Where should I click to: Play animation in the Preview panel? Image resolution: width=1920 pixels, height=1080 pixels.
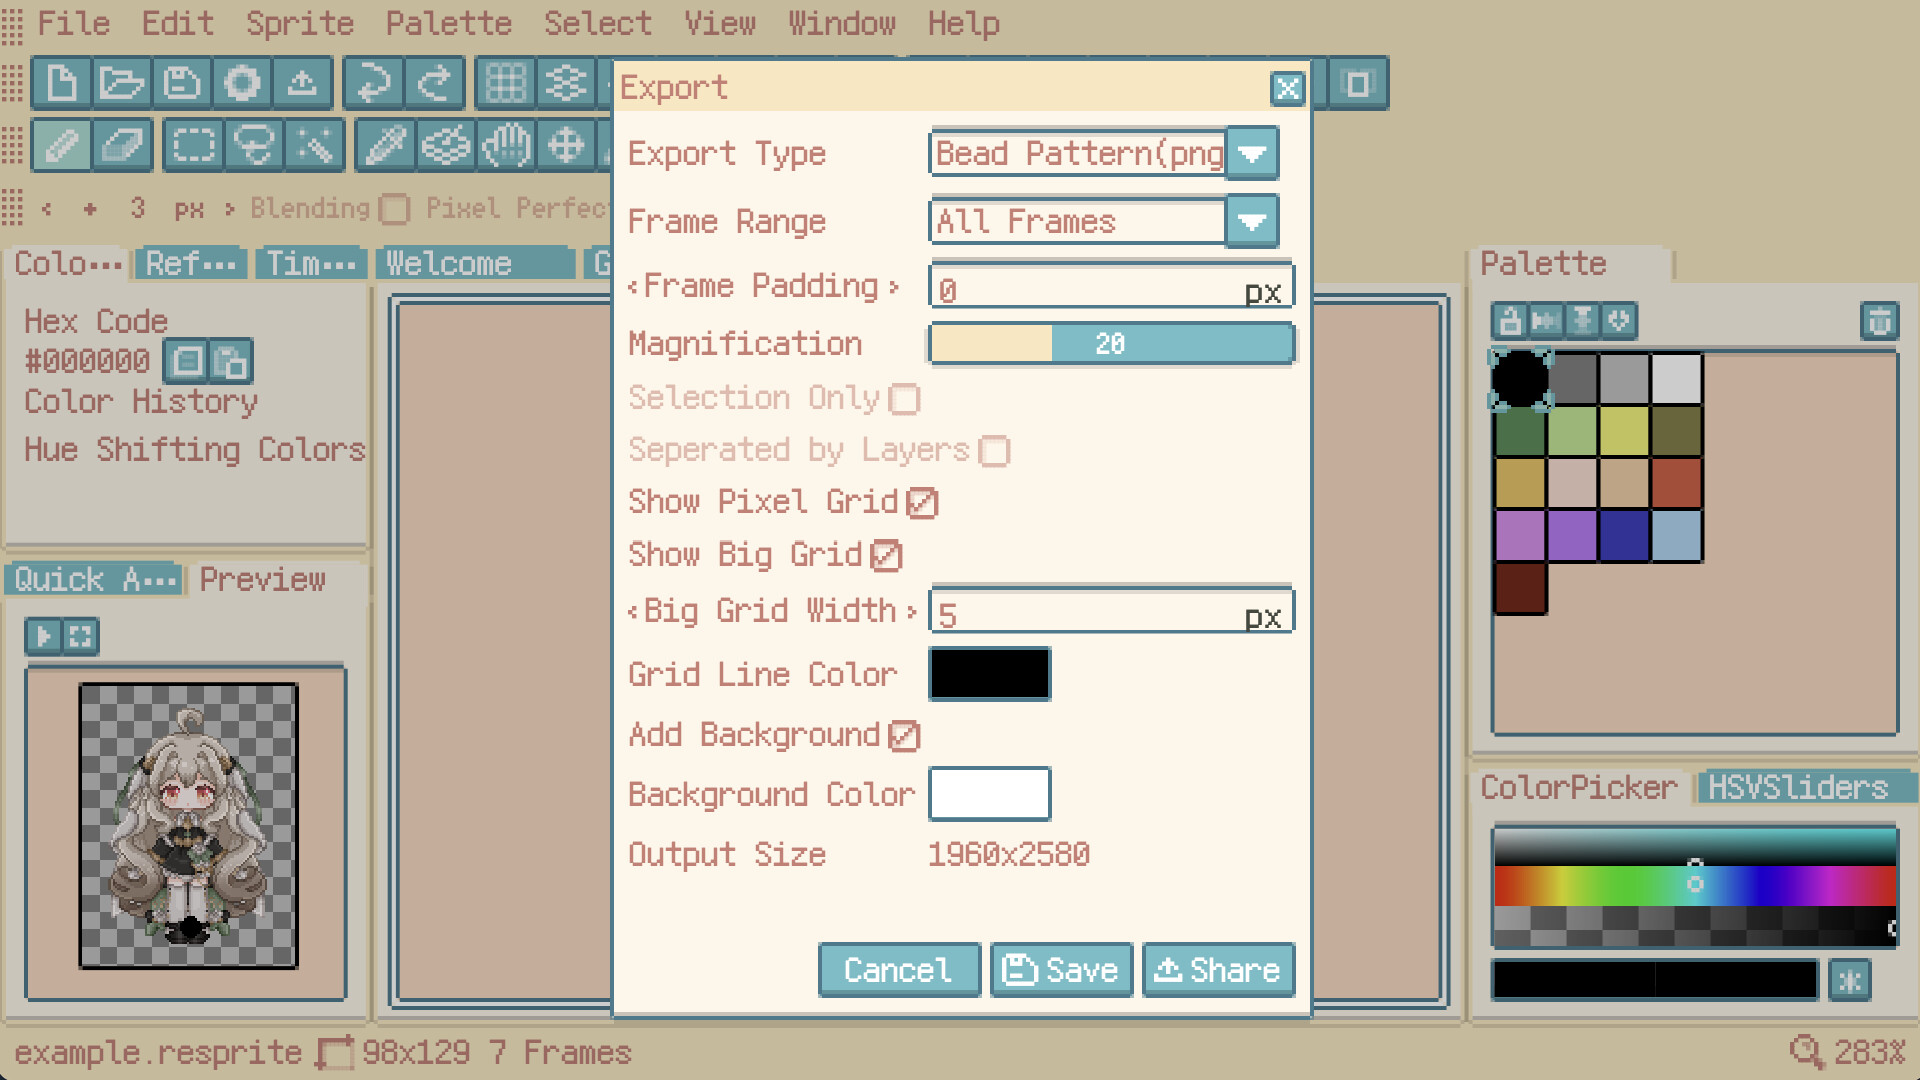coord(43,636)
